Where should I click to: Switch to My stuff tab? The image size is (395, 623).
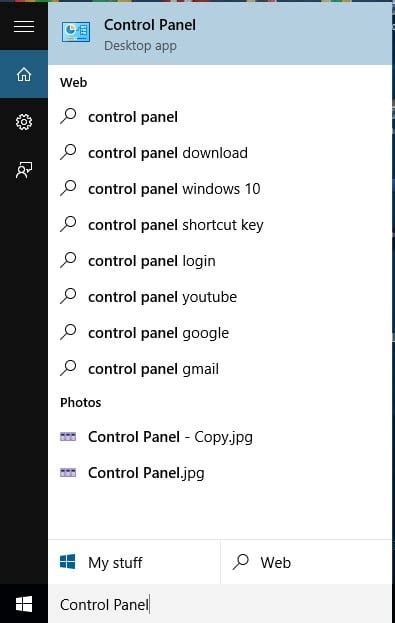coord(134,562)
